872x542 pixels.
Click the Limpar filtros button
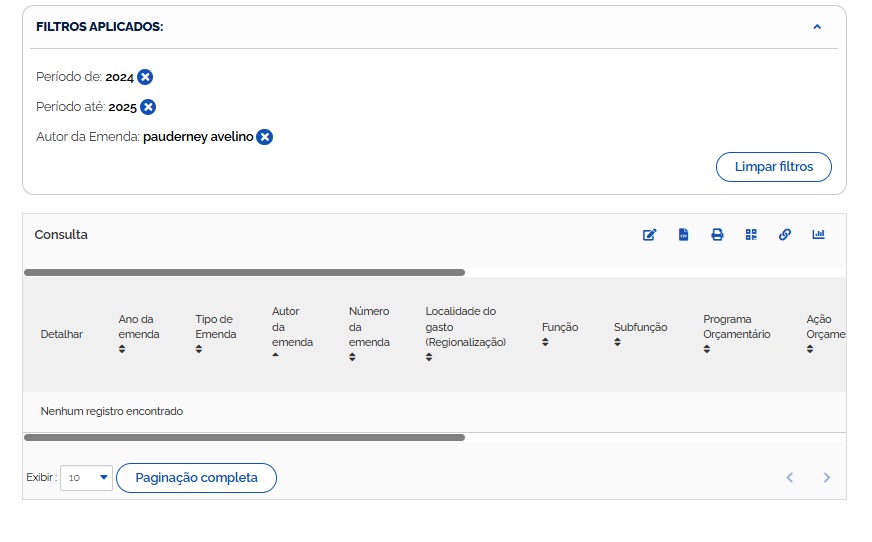773,167
